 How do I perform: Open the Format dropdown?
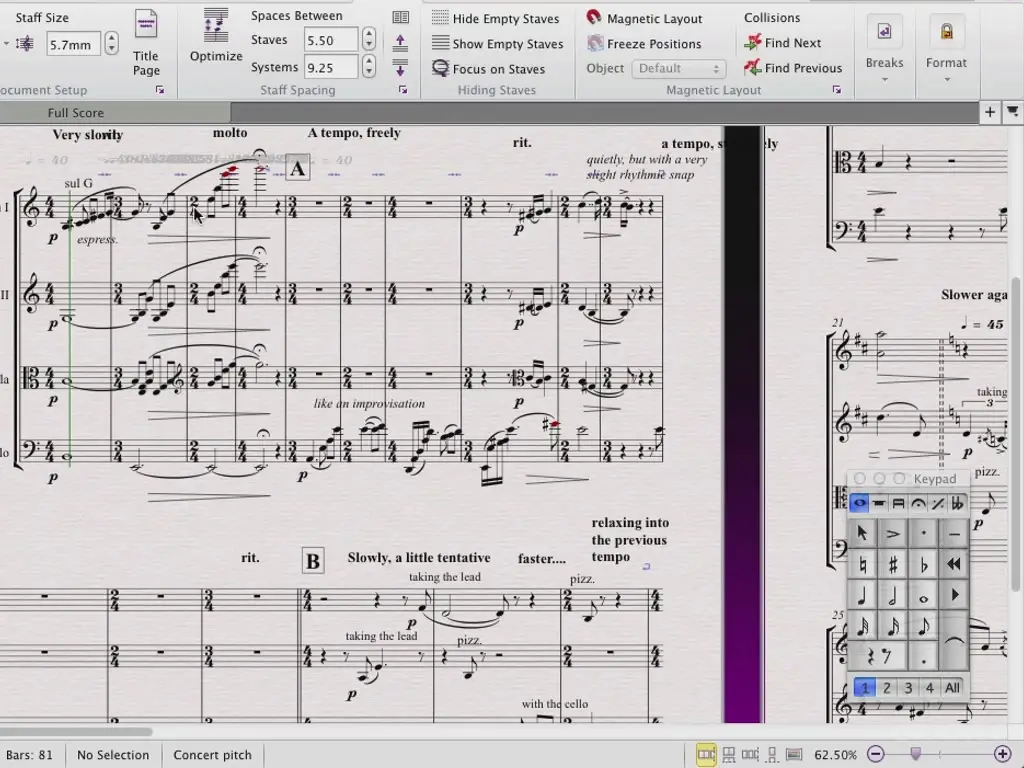coord(946,50)
